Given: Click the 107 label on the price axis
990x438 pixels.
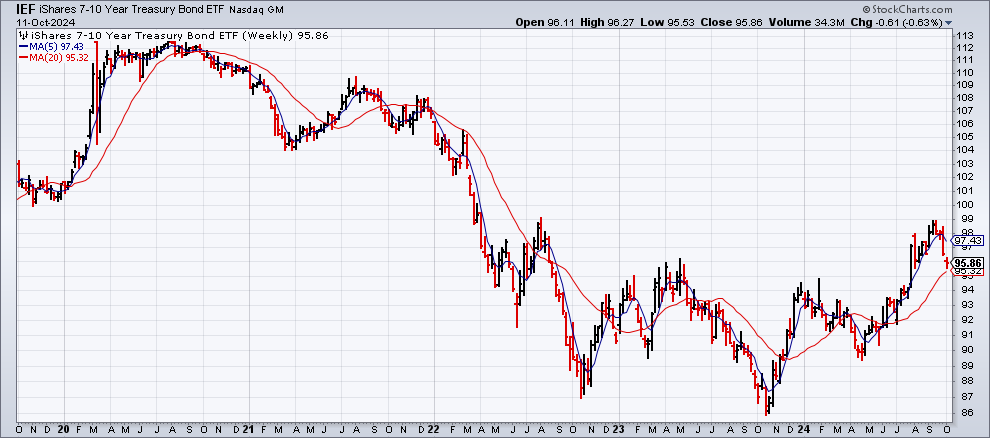Looking at the screenshot, I should click(963, 110).
